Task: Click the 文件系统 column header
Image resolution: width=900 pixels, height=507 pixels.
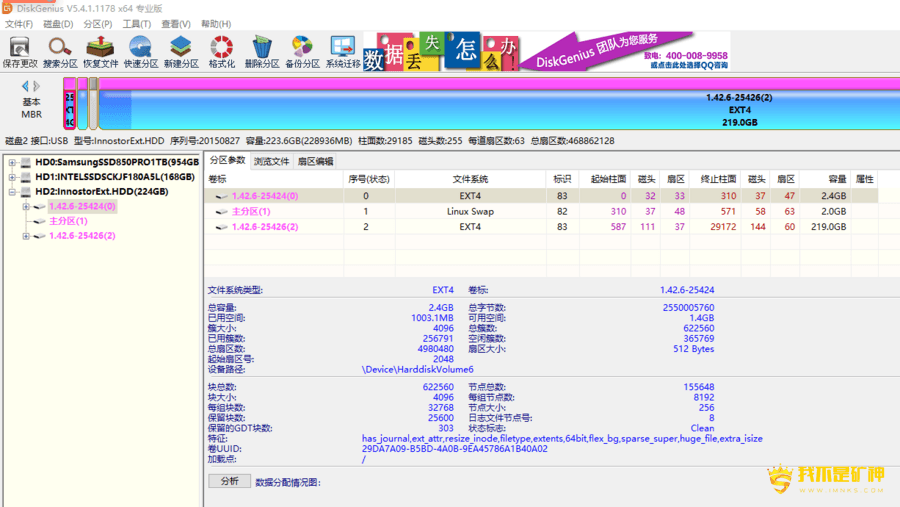Action: [x=470, y=180]
